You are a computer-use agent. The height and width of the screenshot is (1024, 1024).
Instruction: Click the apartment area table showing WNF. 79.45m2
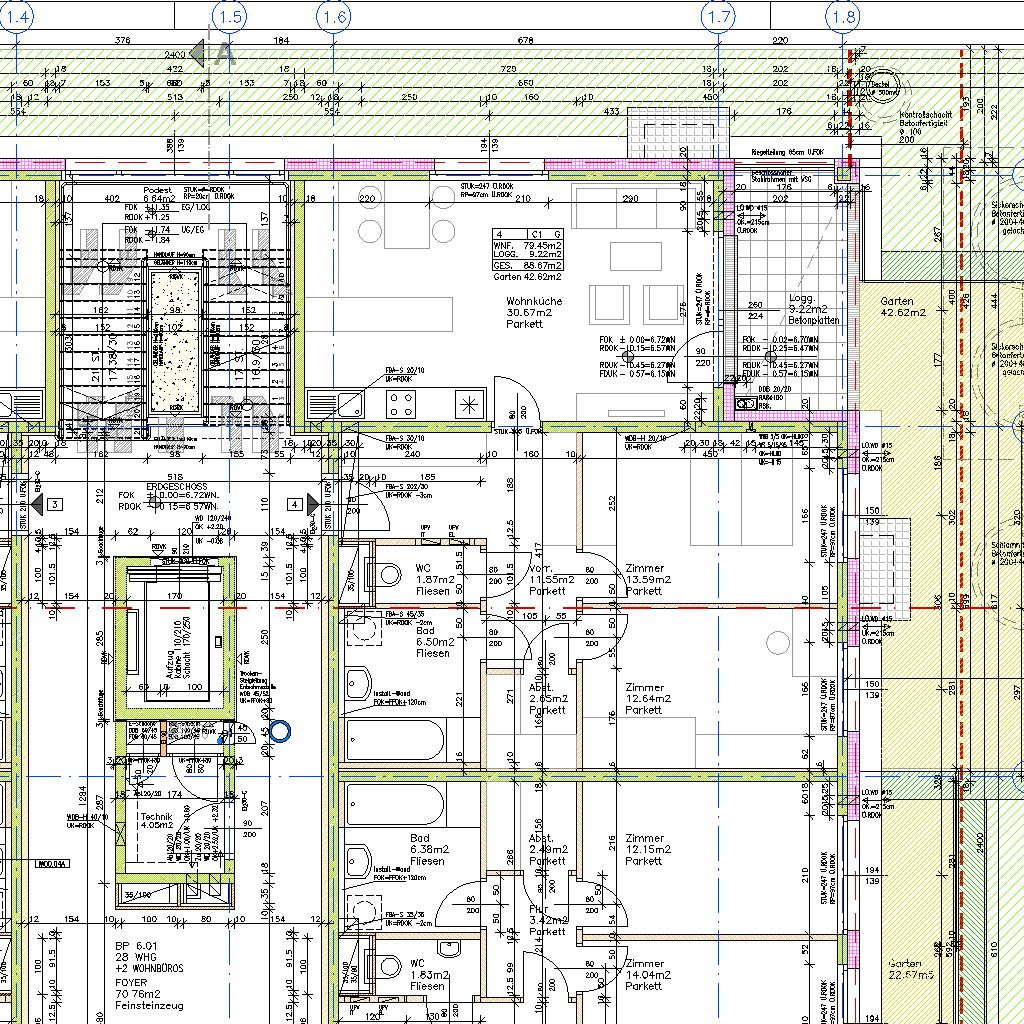(x=527, y=250)
